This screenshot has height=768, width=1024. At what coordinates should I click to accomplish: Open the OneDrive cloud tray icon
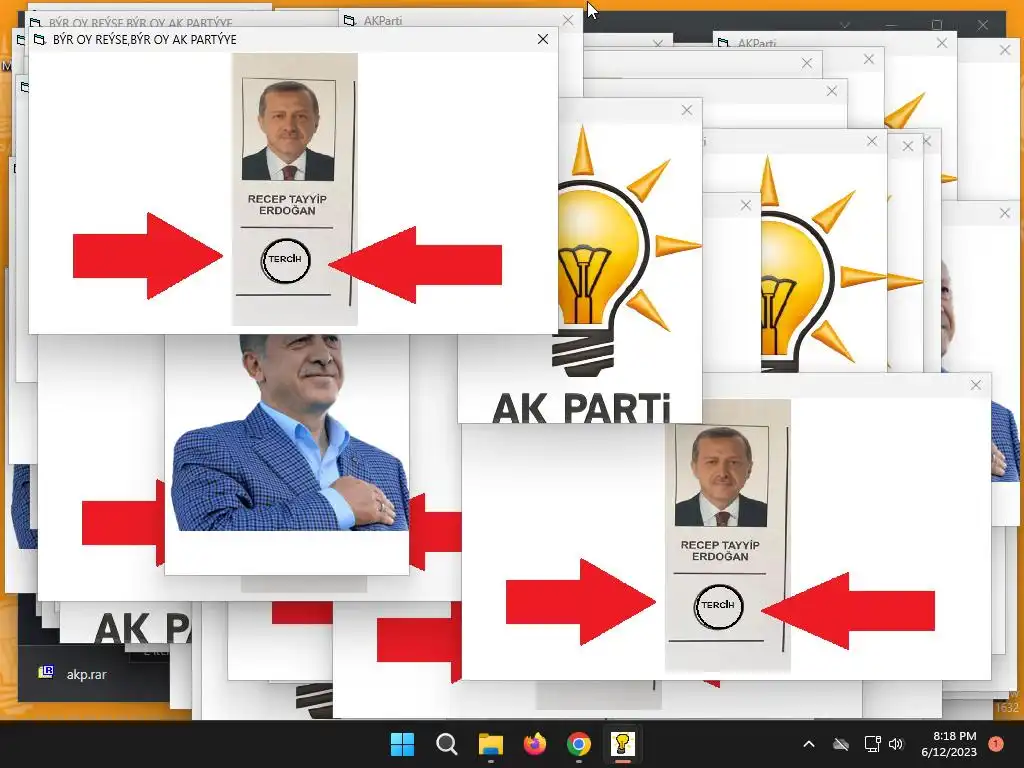click(841, 744)
